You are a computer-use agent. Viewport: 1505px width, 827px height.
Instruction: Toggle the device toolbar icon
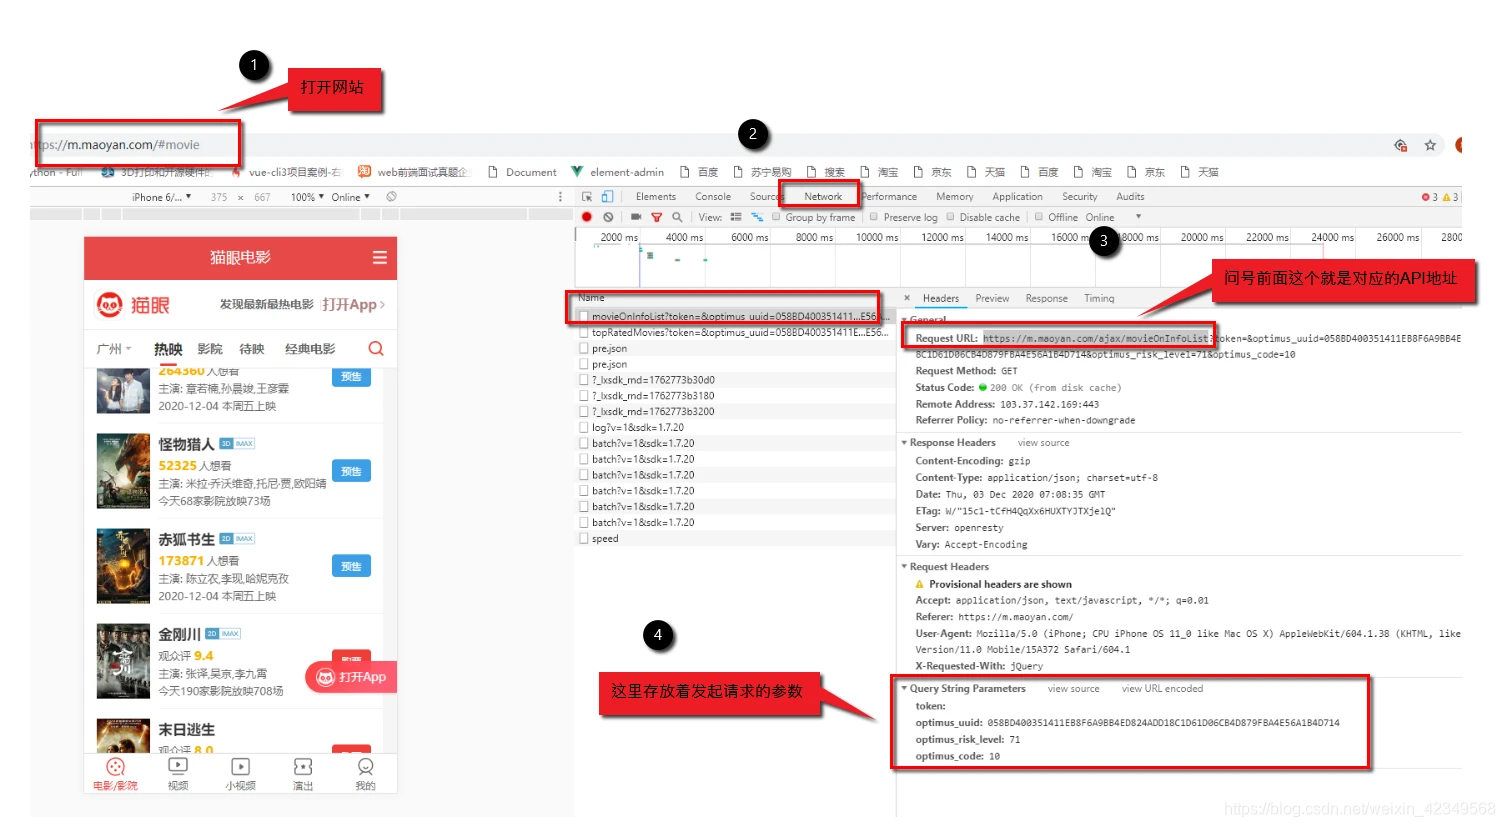[x=607, y=197]
